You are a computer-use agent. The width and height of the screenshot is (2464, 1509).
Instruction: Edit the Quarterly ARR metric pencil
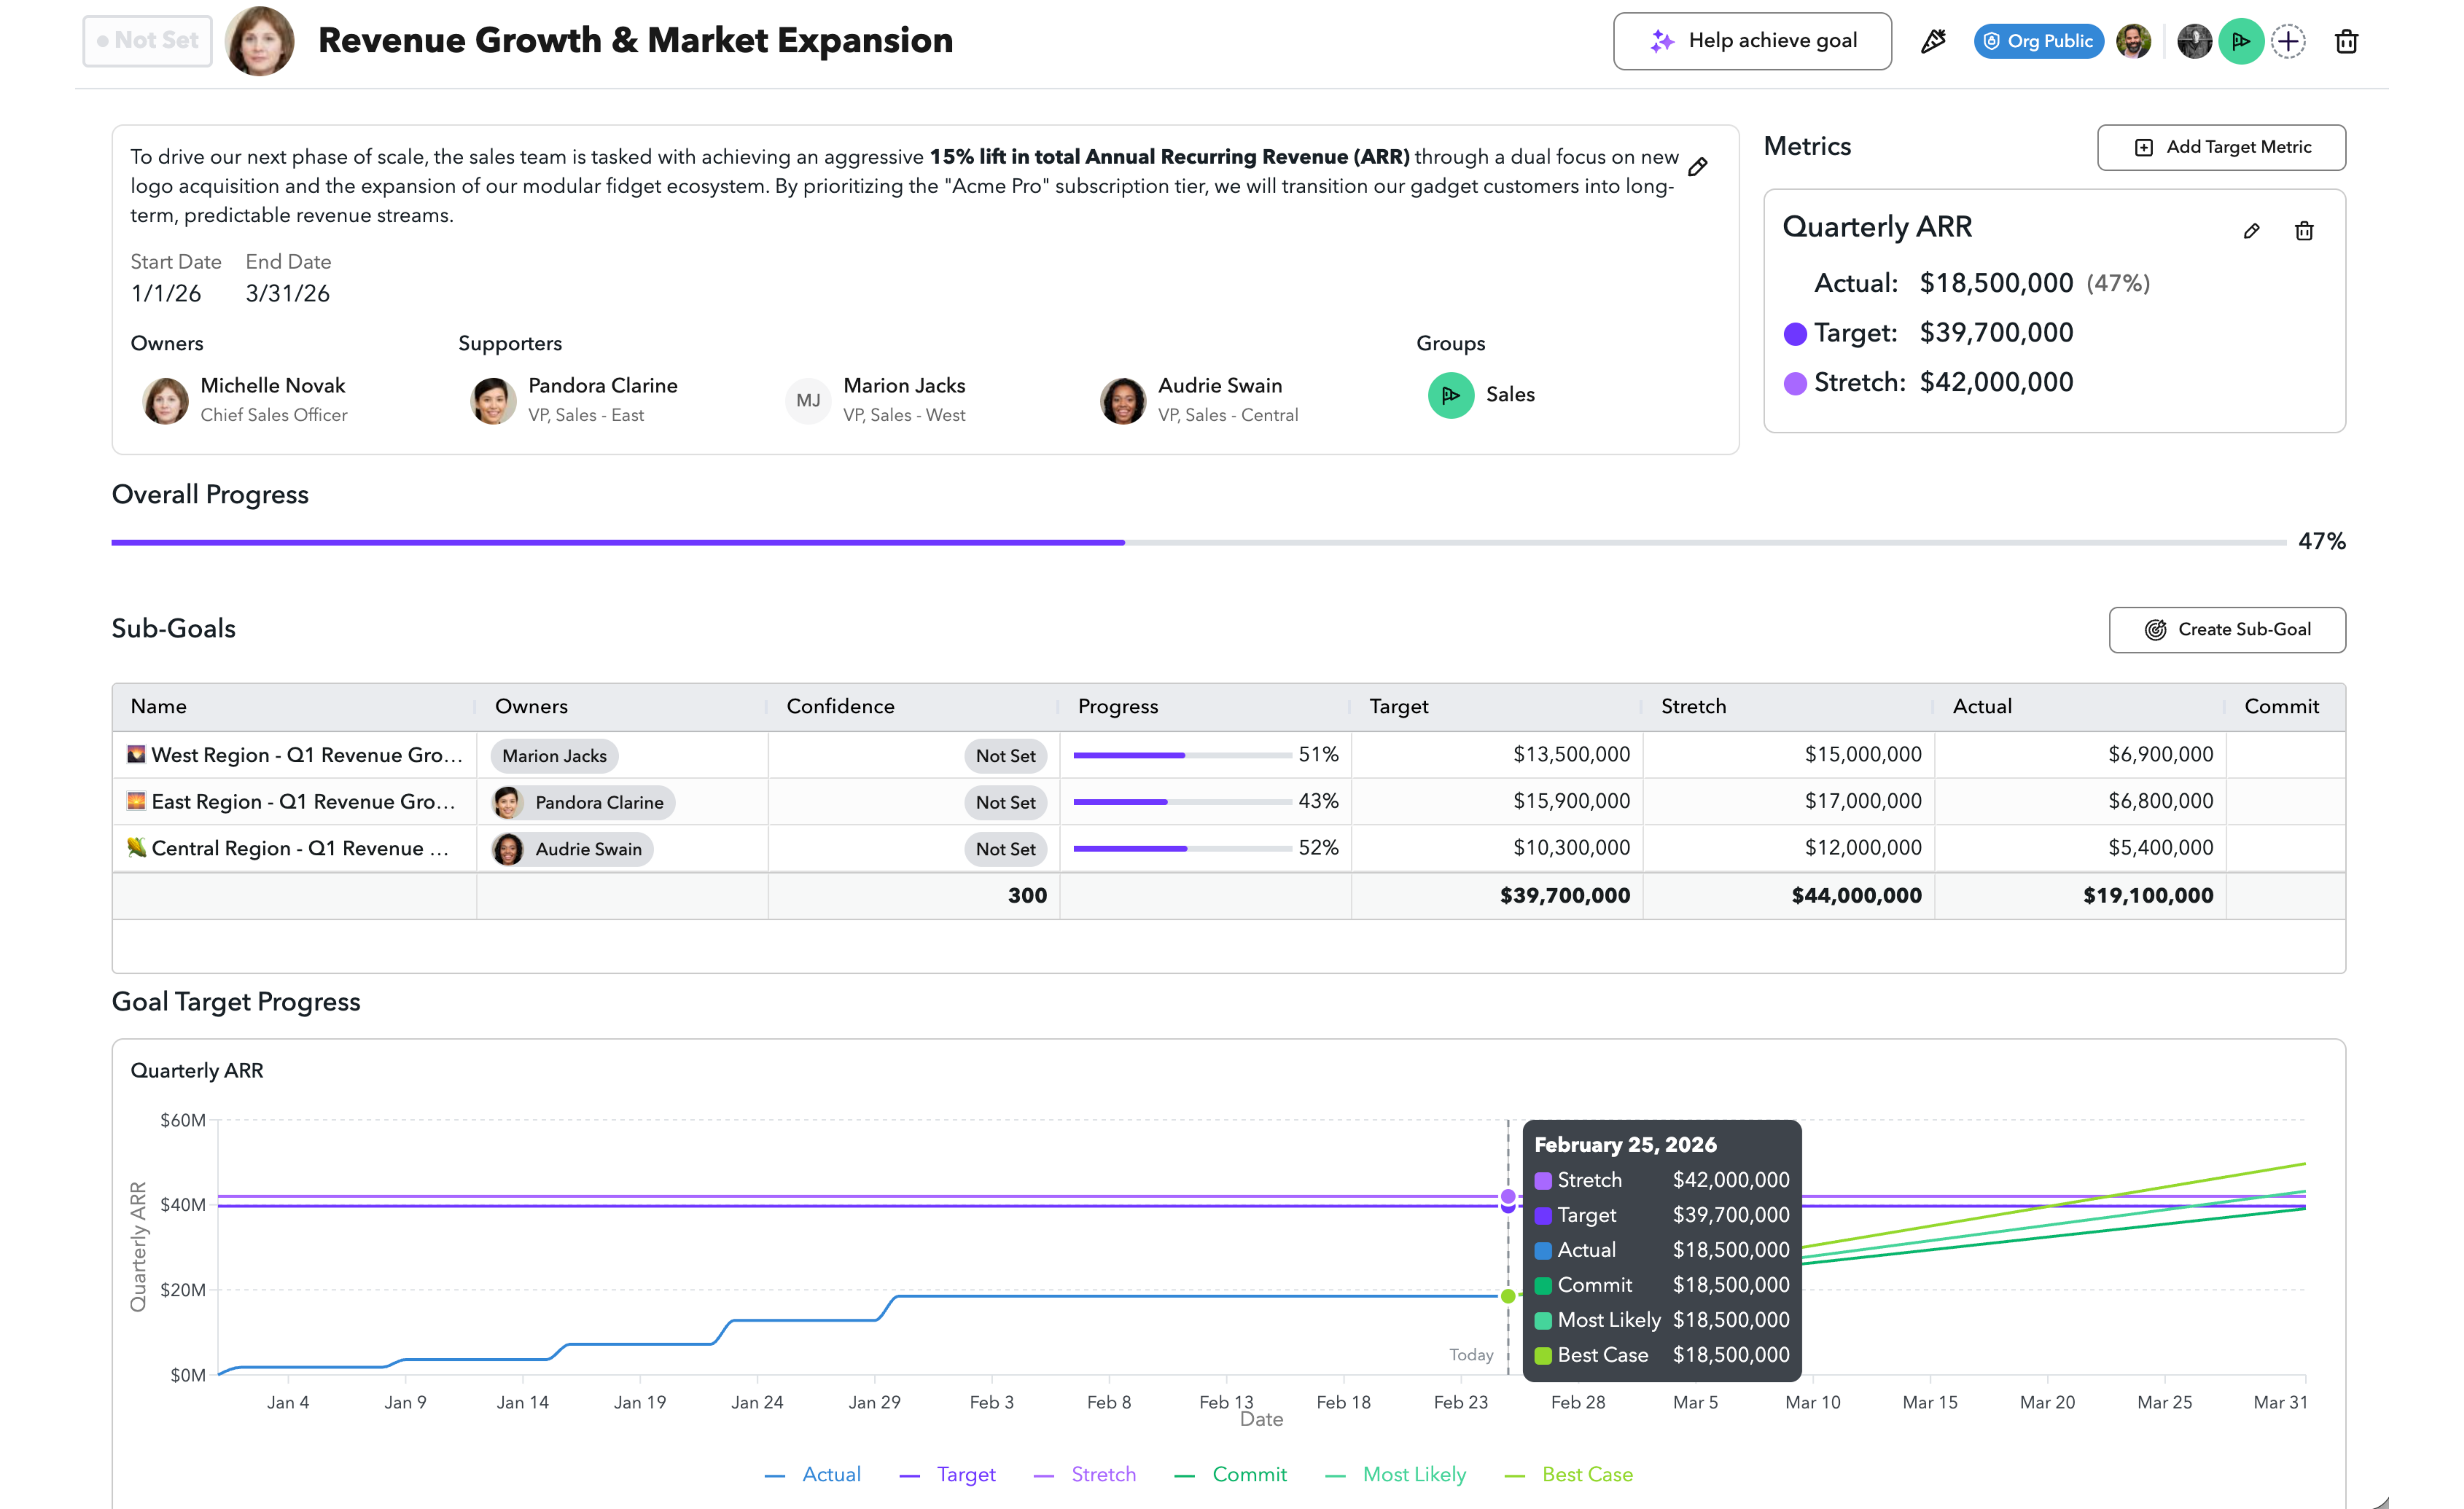2251,231
